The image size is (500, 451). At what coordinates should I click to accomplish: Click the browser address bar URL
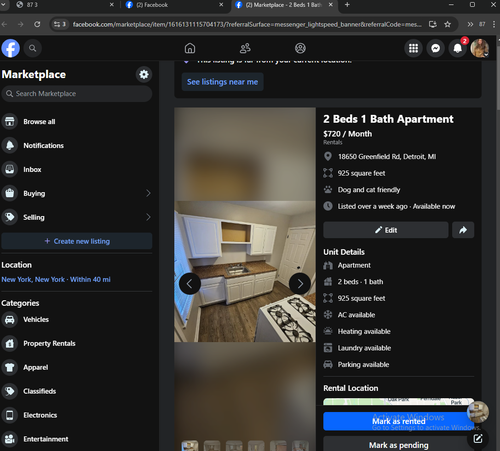click(x=247, y=24)
